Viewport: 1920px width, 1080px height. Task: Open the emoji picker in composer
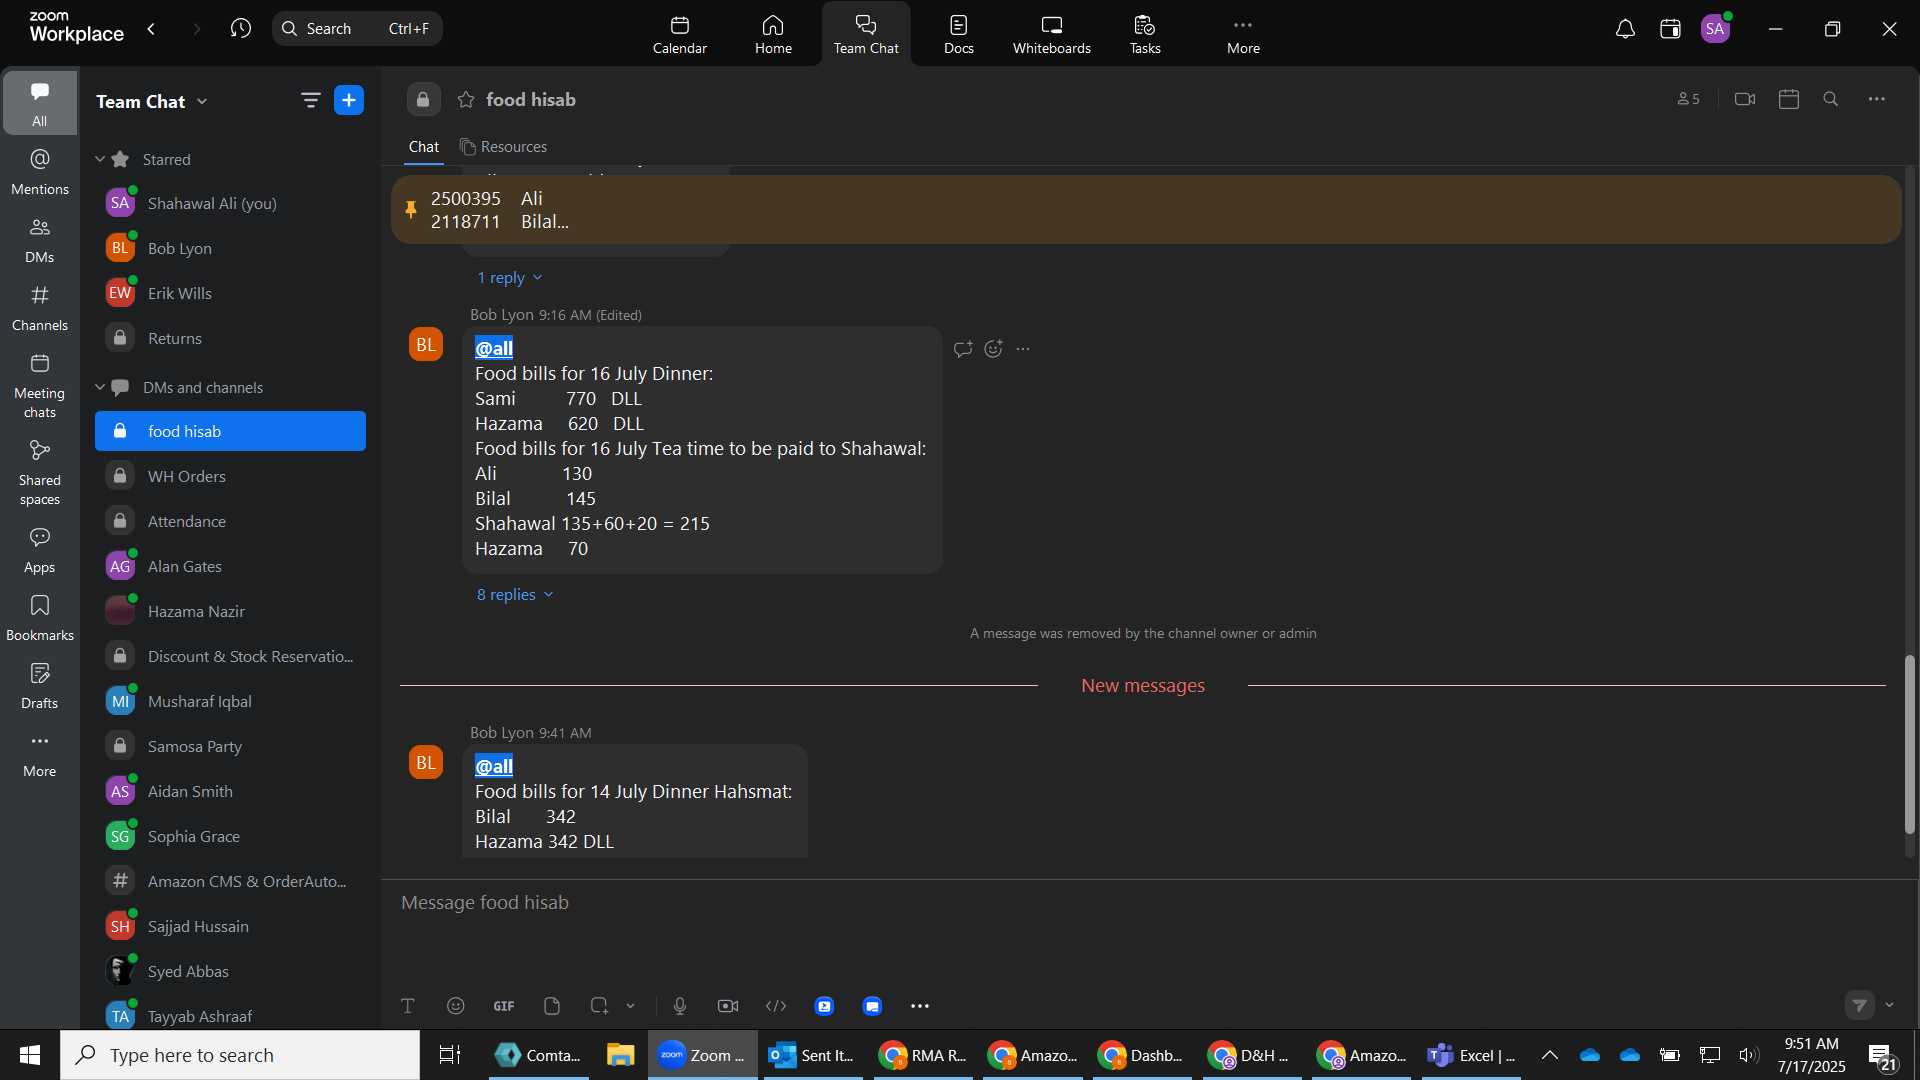click(x=456, y=1006)
